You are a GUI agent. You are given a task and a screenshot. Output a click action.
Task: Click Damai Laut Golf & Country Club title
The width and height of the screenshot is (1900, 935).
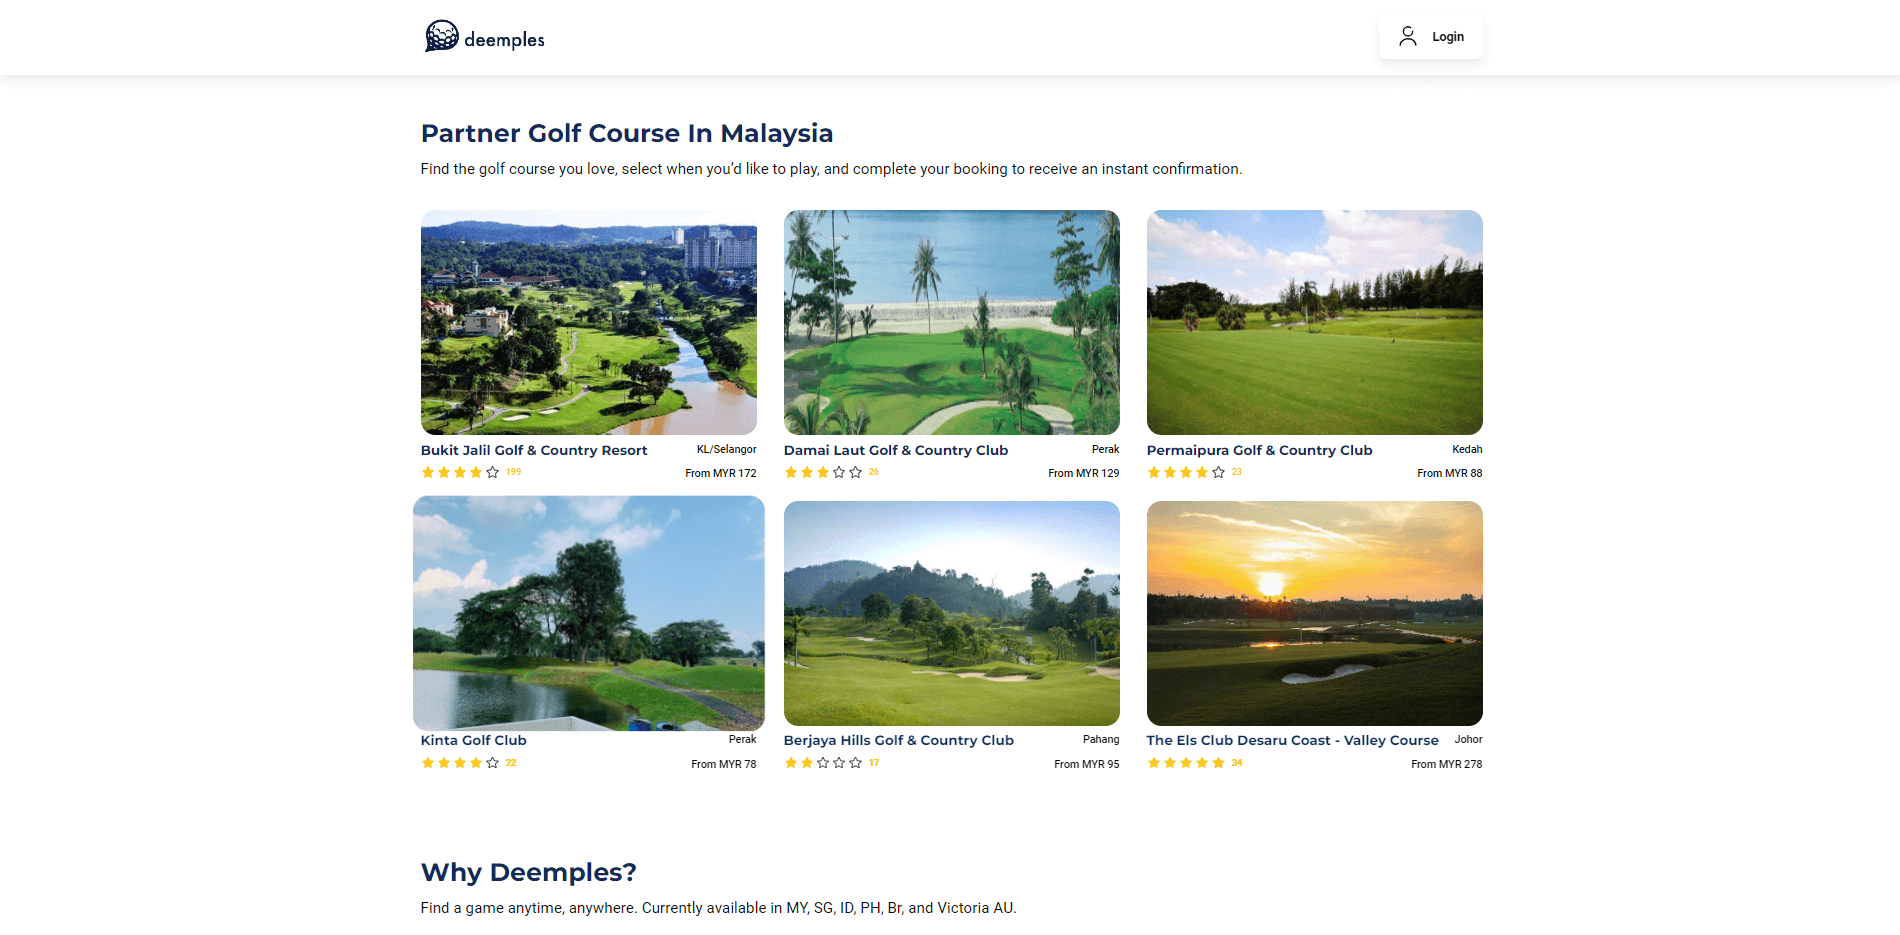(896, 451)
